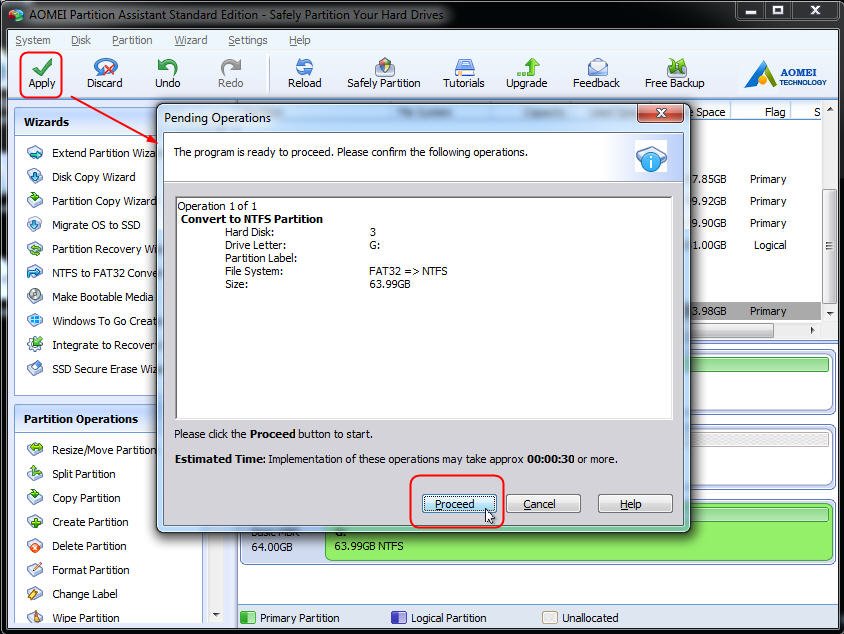The width and height of the screenshot is (844, 634).
Task: Click FAT32 => NTFS file system value
Action: [x=408, y=271]
